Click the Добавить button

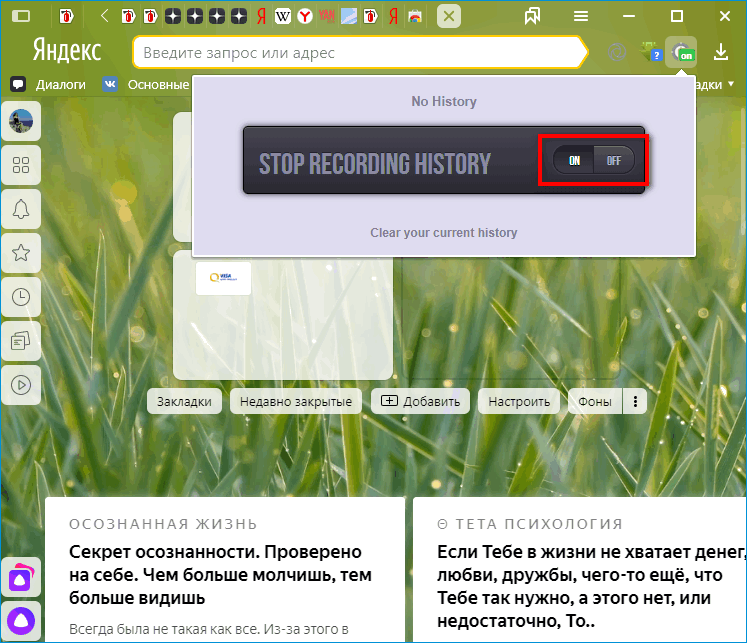click(421, 401)
